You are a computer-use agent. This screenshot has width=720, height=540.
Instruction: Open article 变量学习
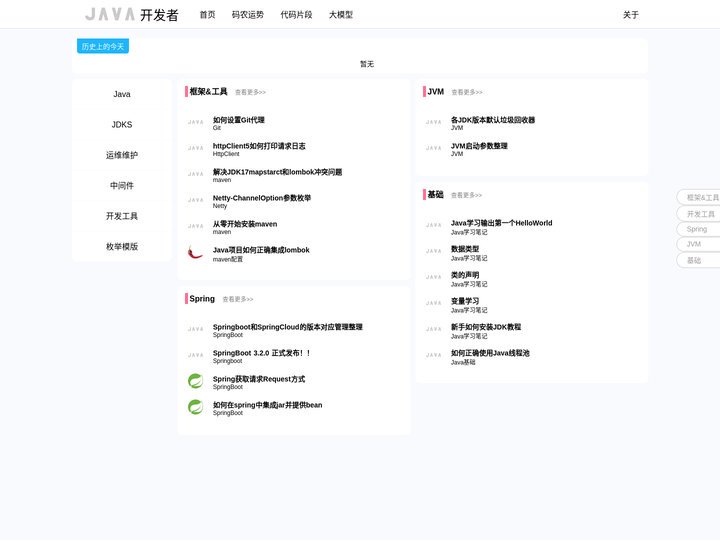(465, 301)
